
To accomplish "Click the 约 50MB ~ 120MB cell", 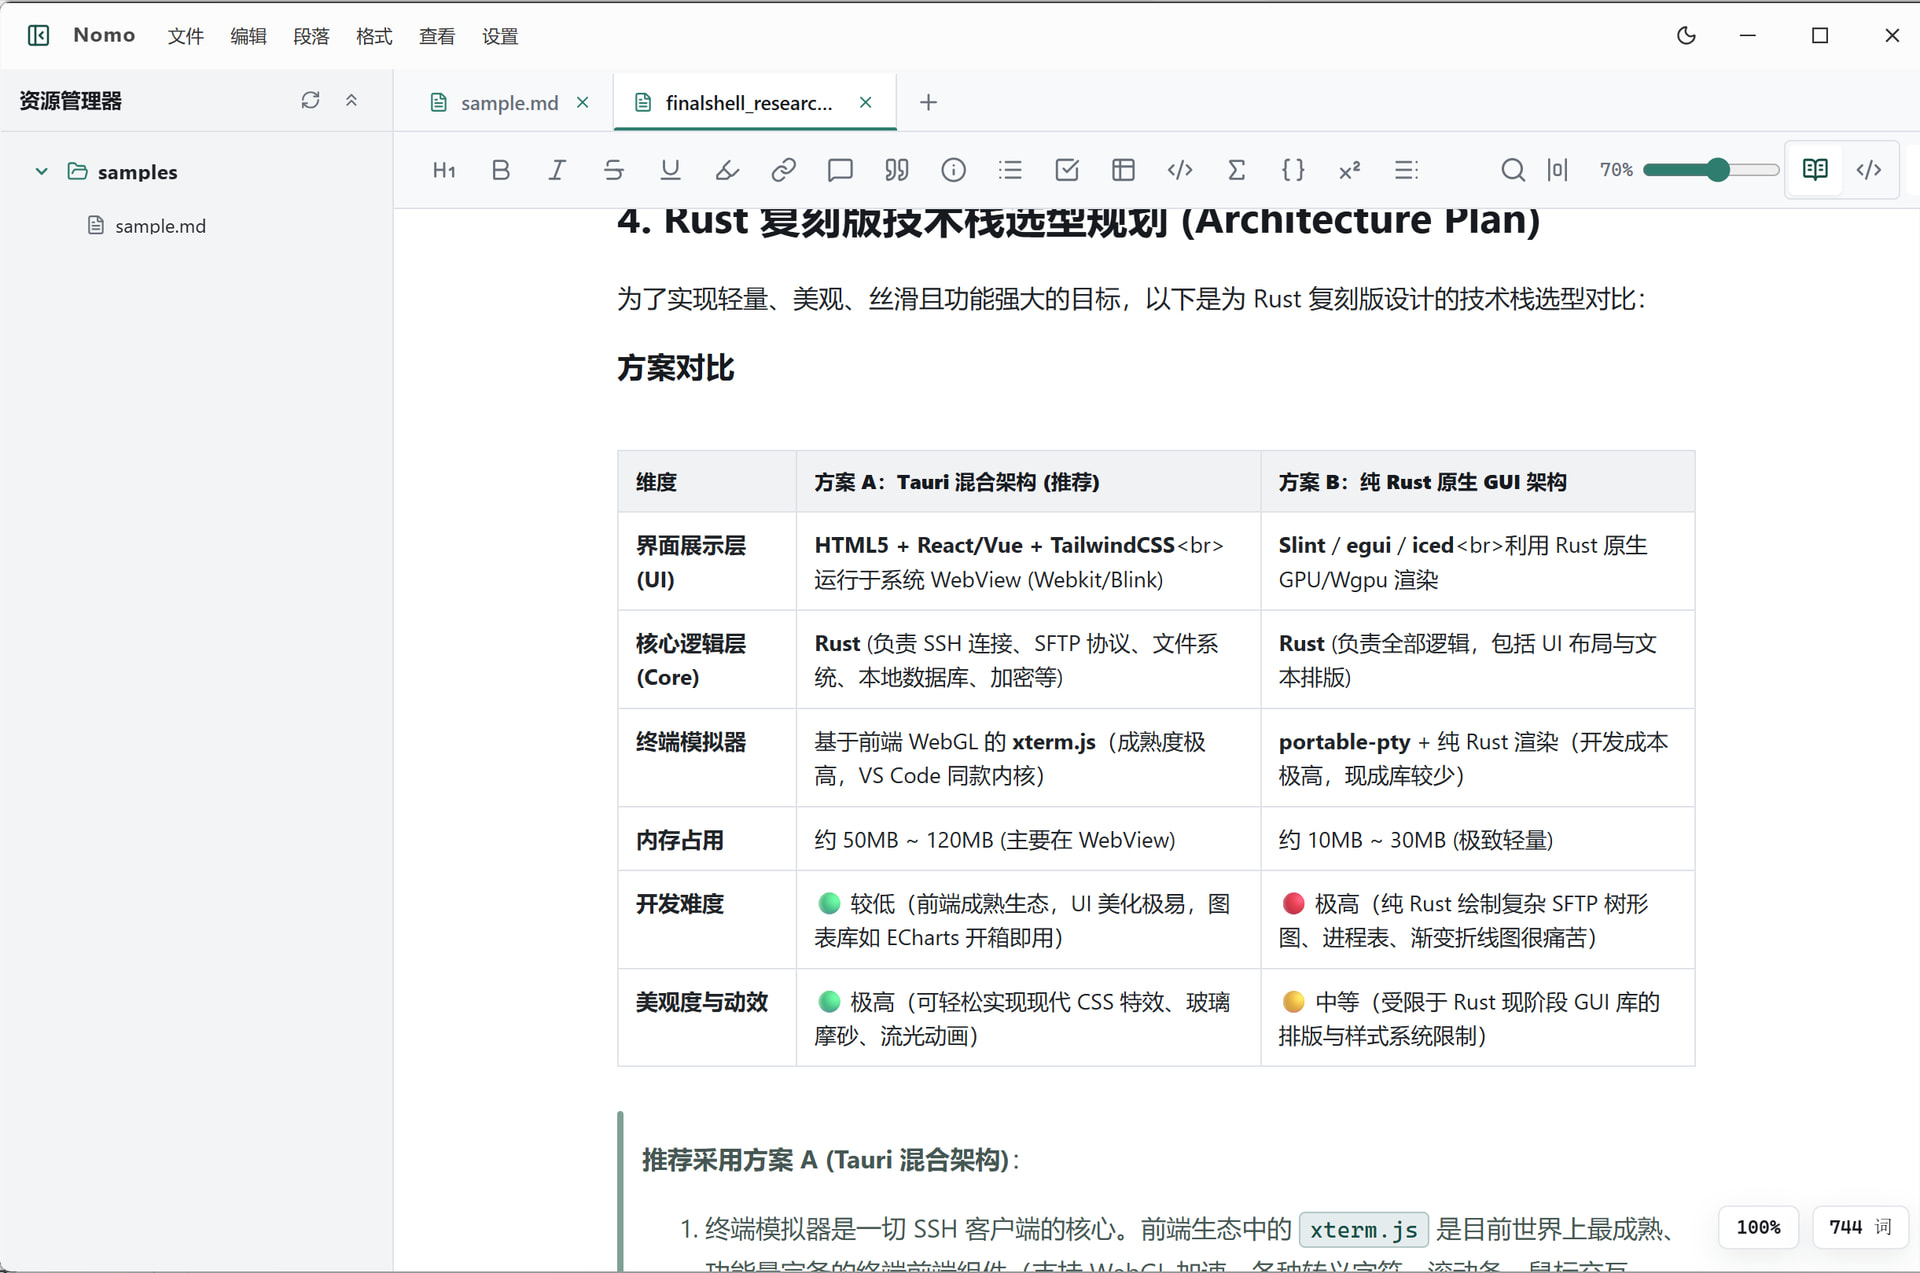I will pos(1028,839).
